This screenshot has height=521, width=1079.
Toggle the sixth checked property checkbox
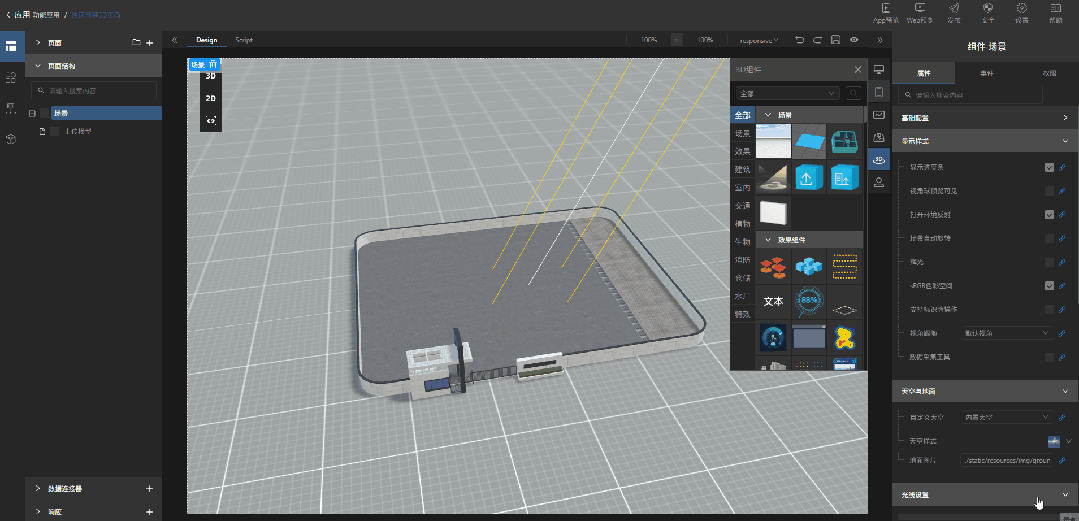click(x=1049, y=286)
